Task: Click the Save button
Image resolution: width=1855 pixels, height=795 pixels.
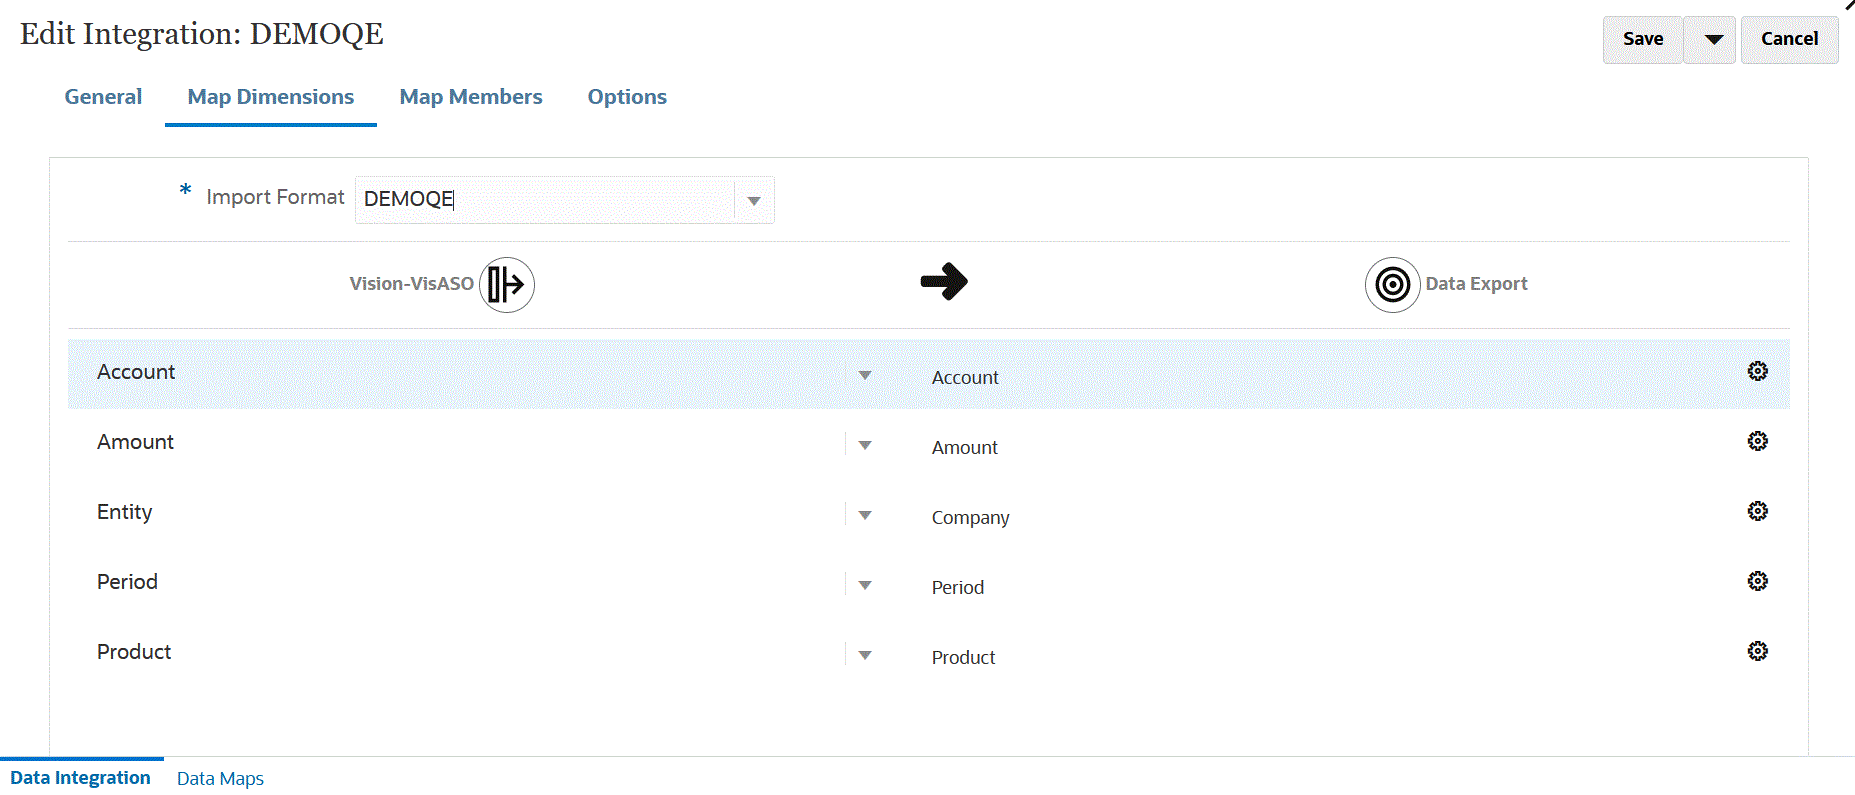Action: (x=1643, y=40)
